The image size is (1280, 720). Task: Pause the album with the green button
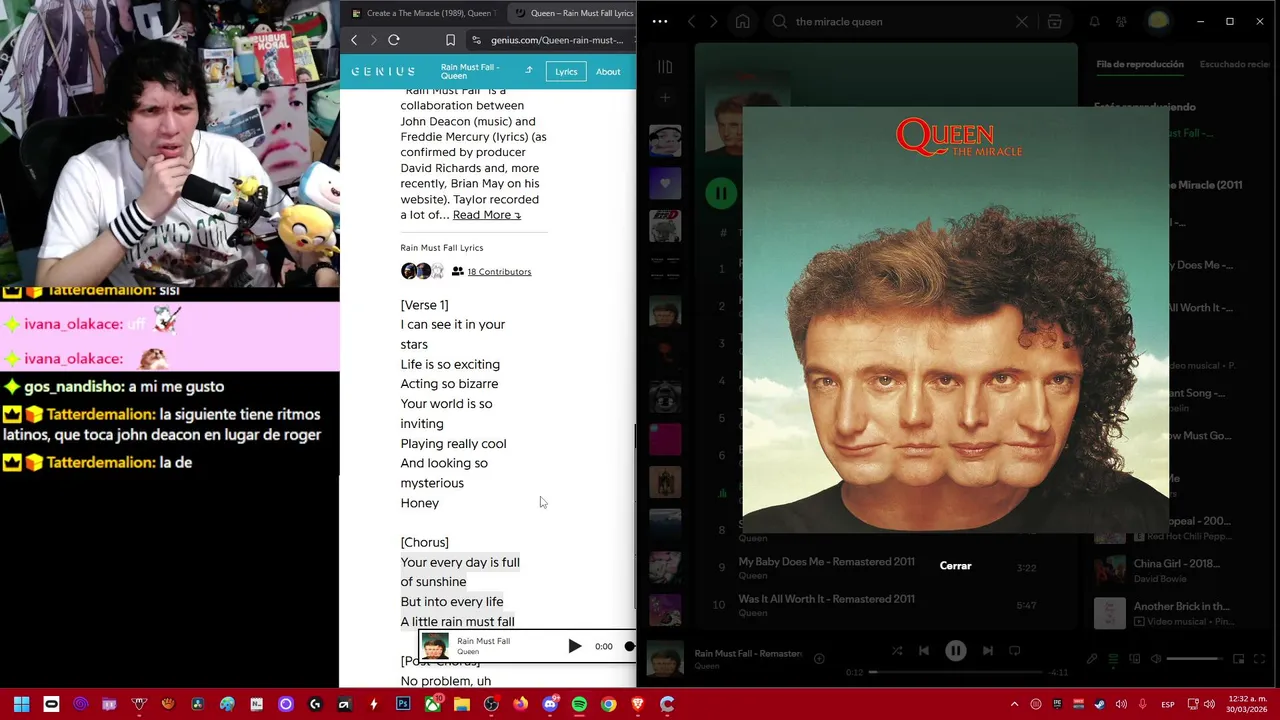pos(720,193)
